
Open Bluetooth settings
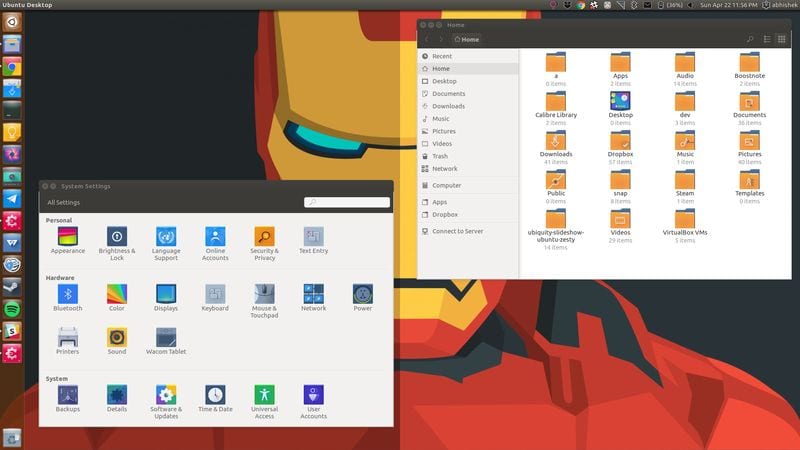(x=67, y=297)
